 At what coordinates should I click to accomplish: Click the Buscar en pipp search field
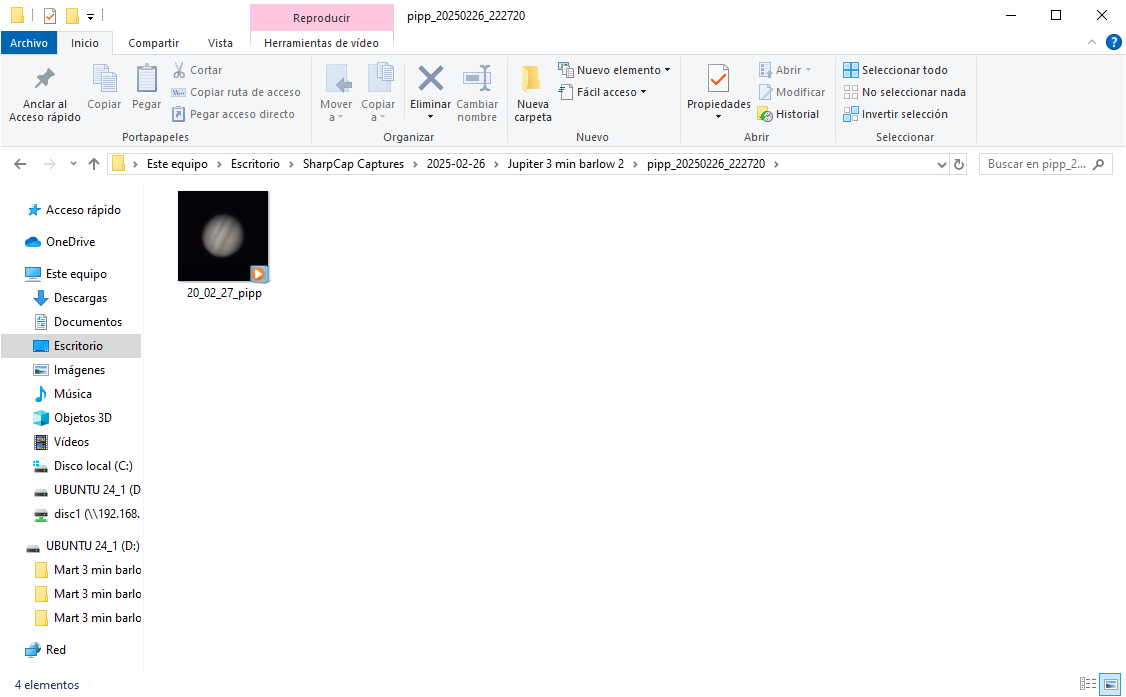pos(1046,164)
